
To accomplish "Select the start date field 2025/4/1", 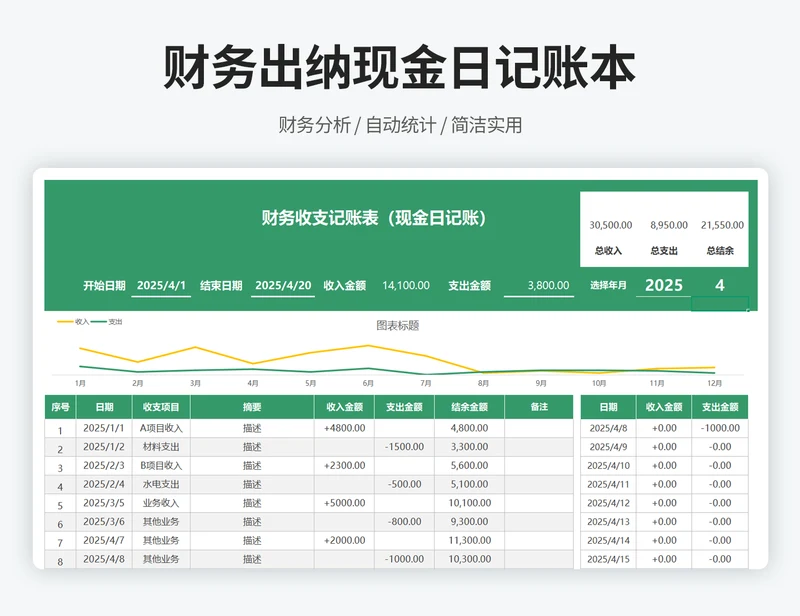I will coord(161,285).
